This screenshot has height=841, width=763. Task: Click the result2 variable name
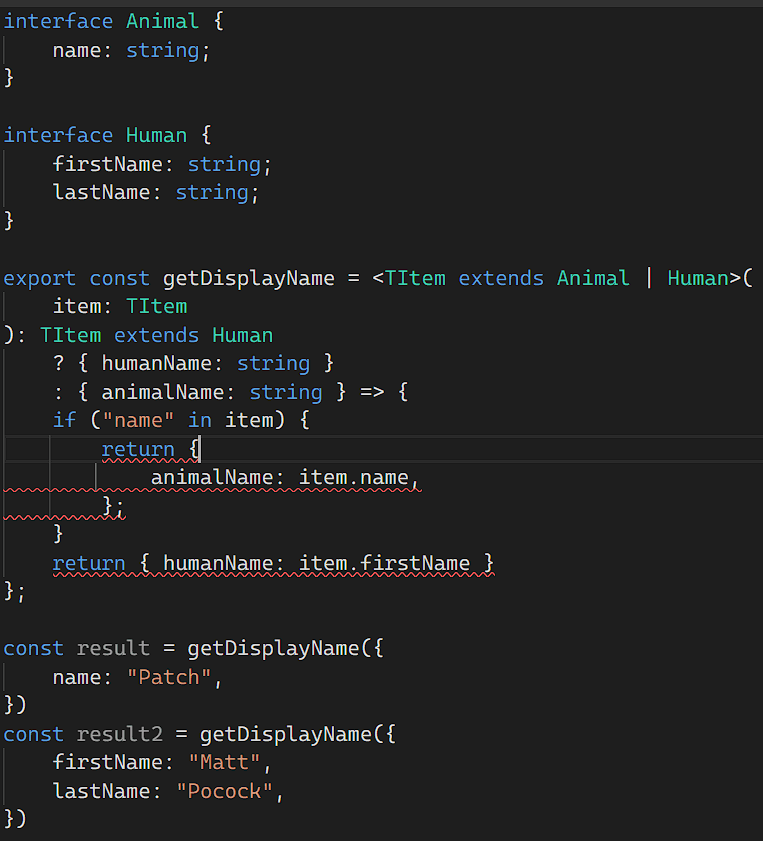click(x=119, y=734)
